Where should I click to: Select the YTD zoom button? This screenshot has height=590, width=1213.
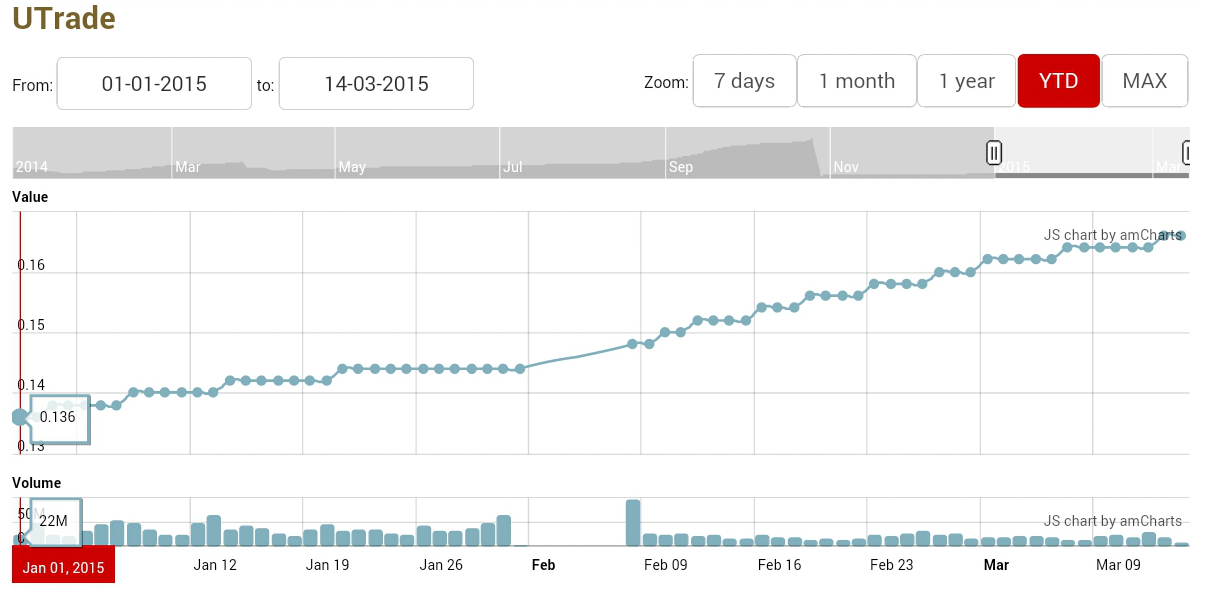point(1059,81)
